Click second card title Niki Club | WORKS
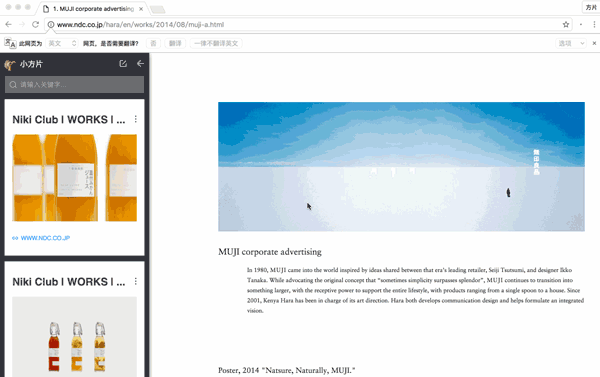Image resolution: width=600 pixels, height=377 pixels. click(x=69, y=282)
